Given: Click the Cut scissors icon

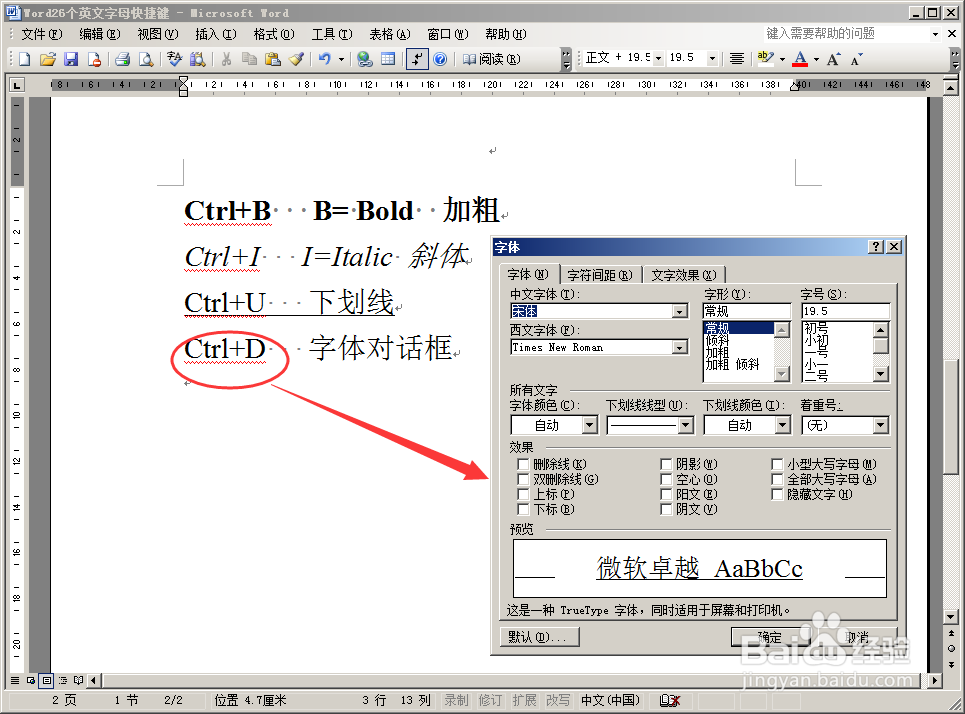Looking at the screenshot, I should pyautogui.click(x=226, y=59).
